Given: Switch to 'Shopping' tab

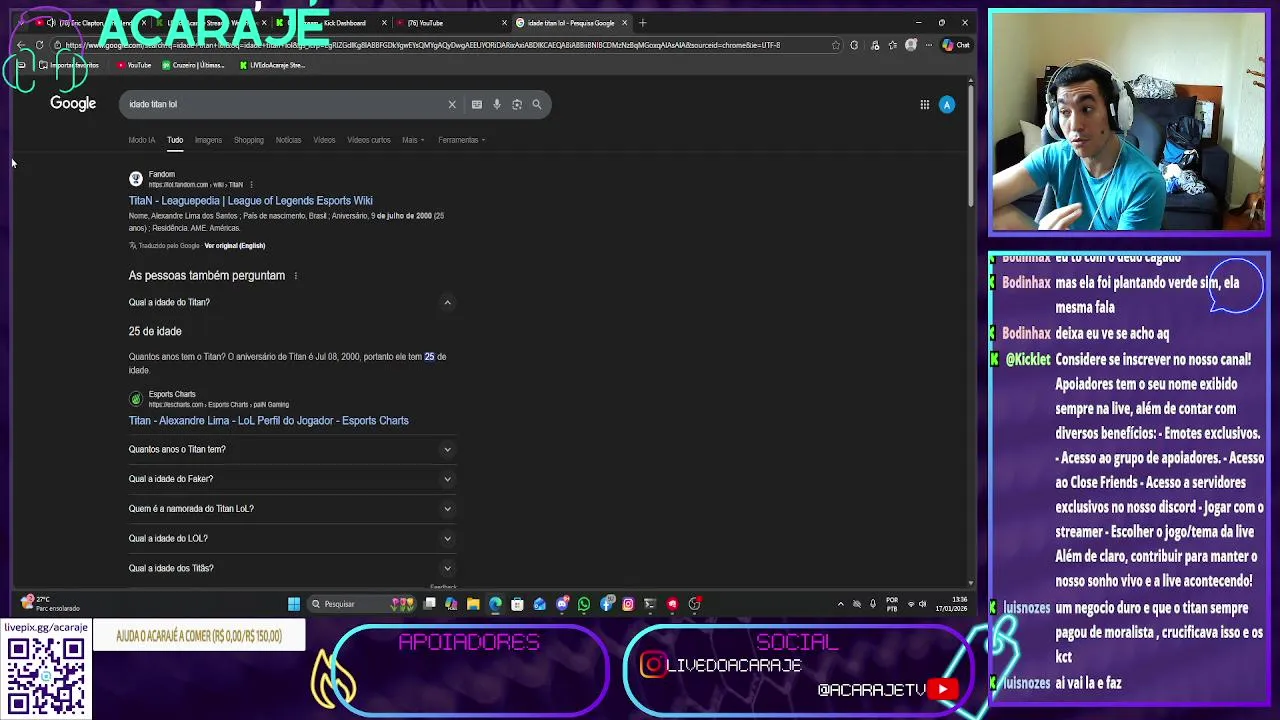Looking at the screenshot, I should [249, 140].
